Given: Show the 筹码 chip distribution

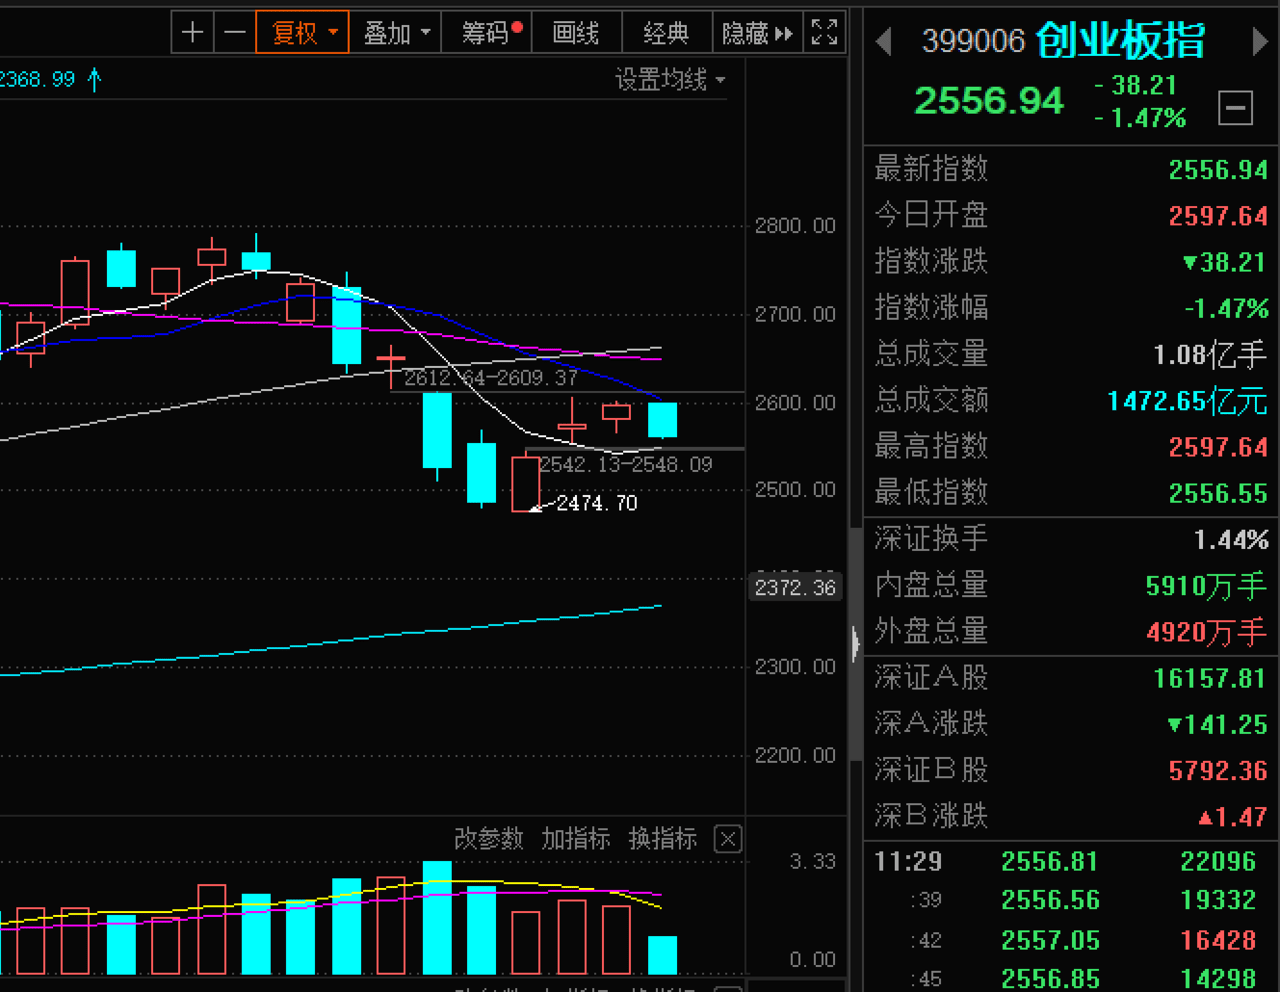Looking at the screenshot, I should [487, 33].
